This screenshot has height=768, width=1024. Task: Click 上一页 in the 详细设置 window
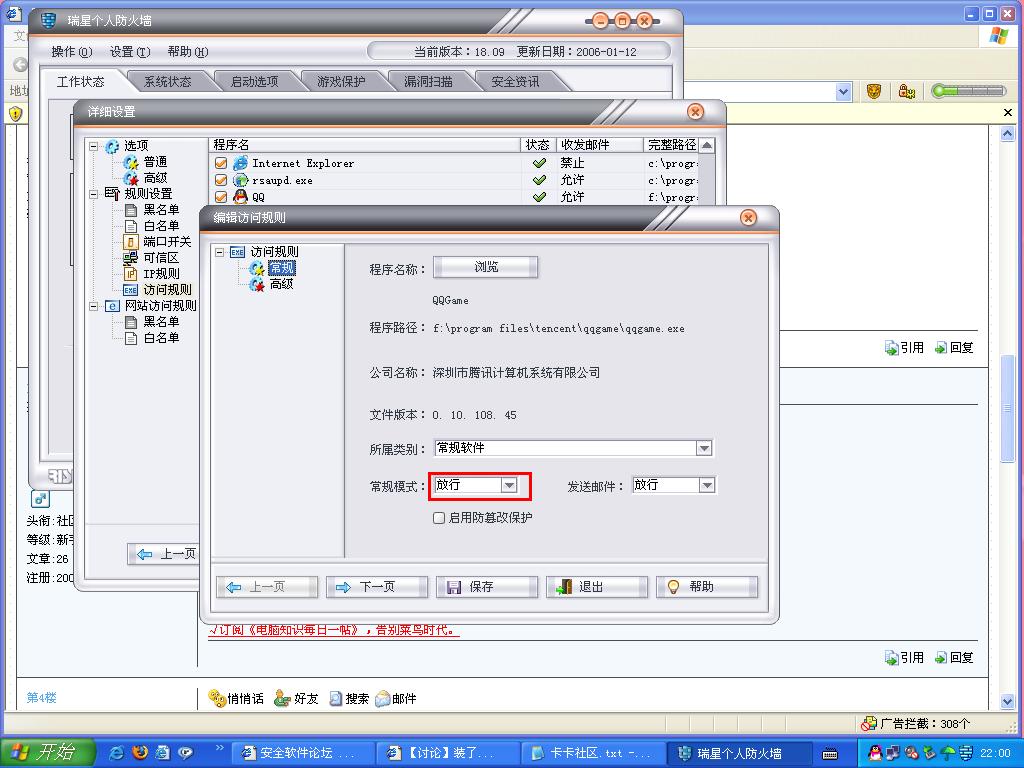pos(165,554)
